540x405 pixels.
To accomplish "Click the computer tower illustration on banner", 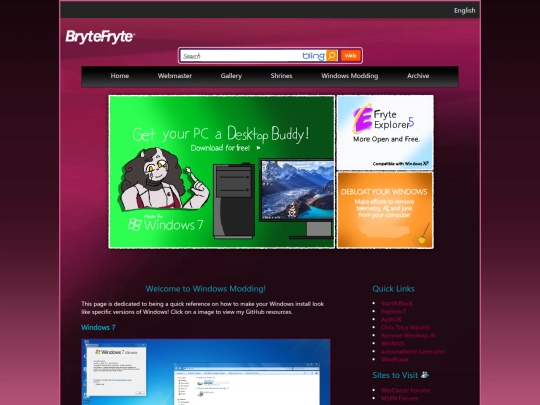I will [234, 201].
